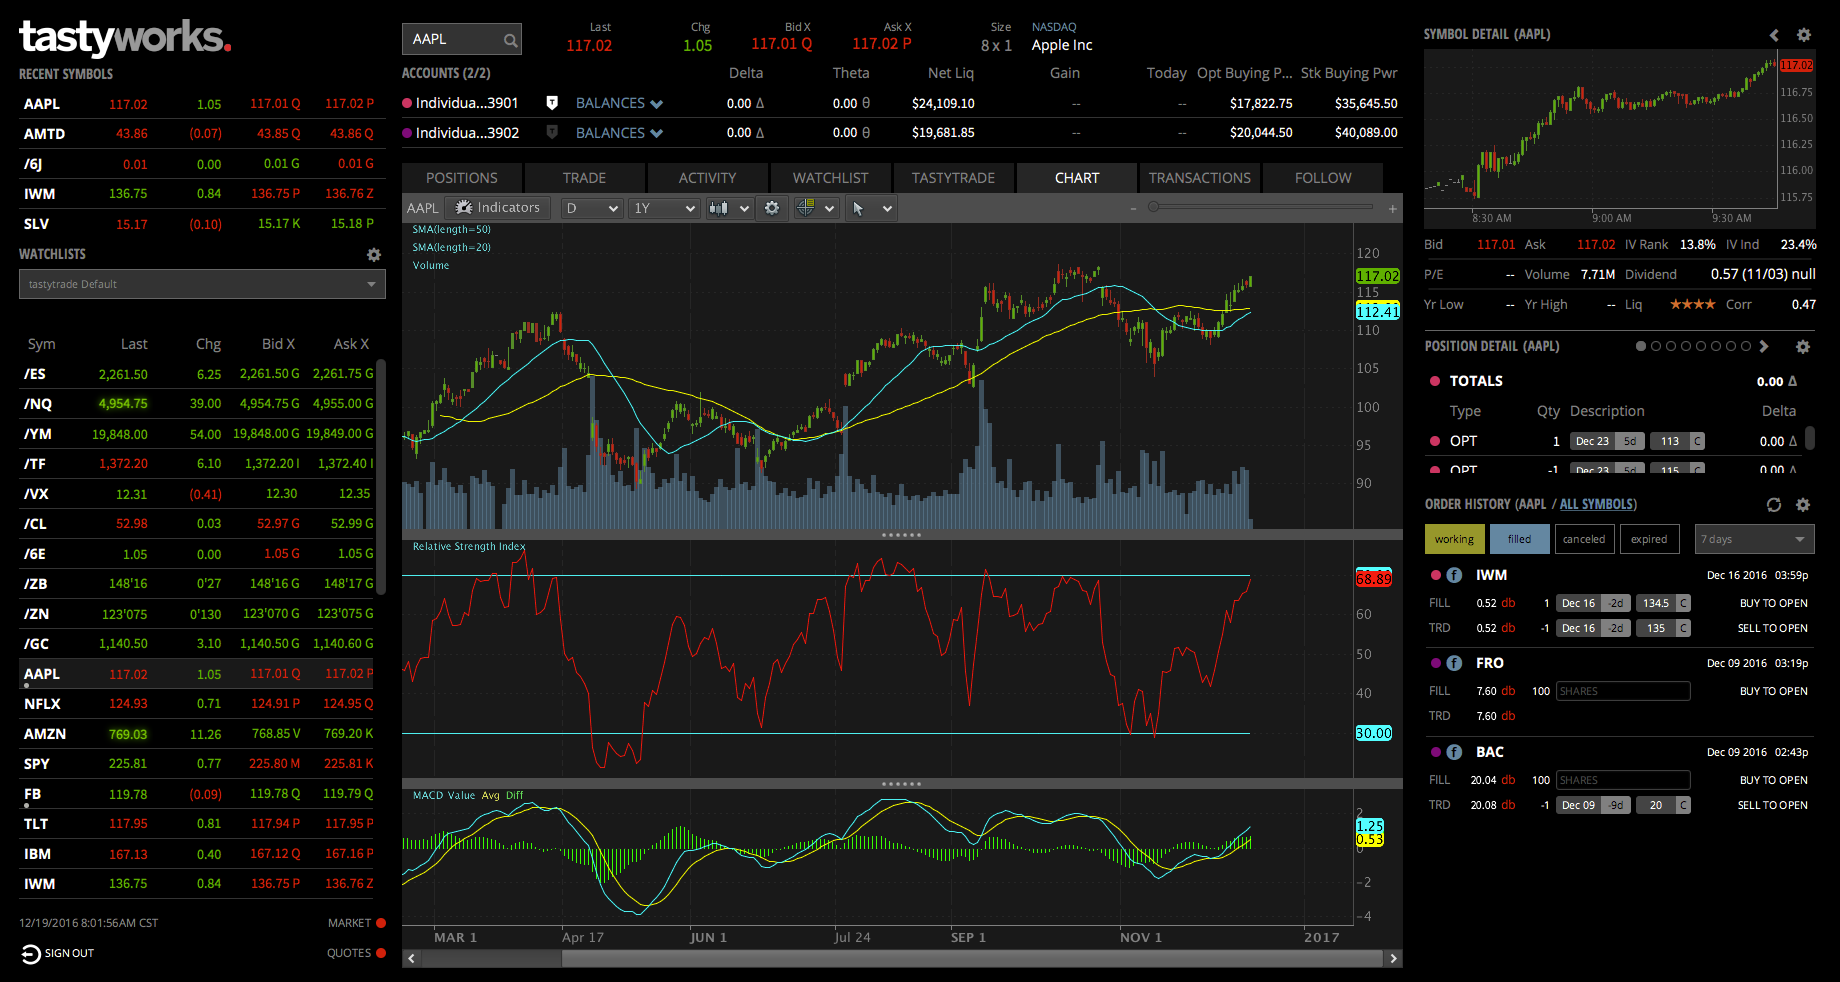1840x982 pixels.
Task: Open the 1Y time range dropdown
Action: click(663, 207)
